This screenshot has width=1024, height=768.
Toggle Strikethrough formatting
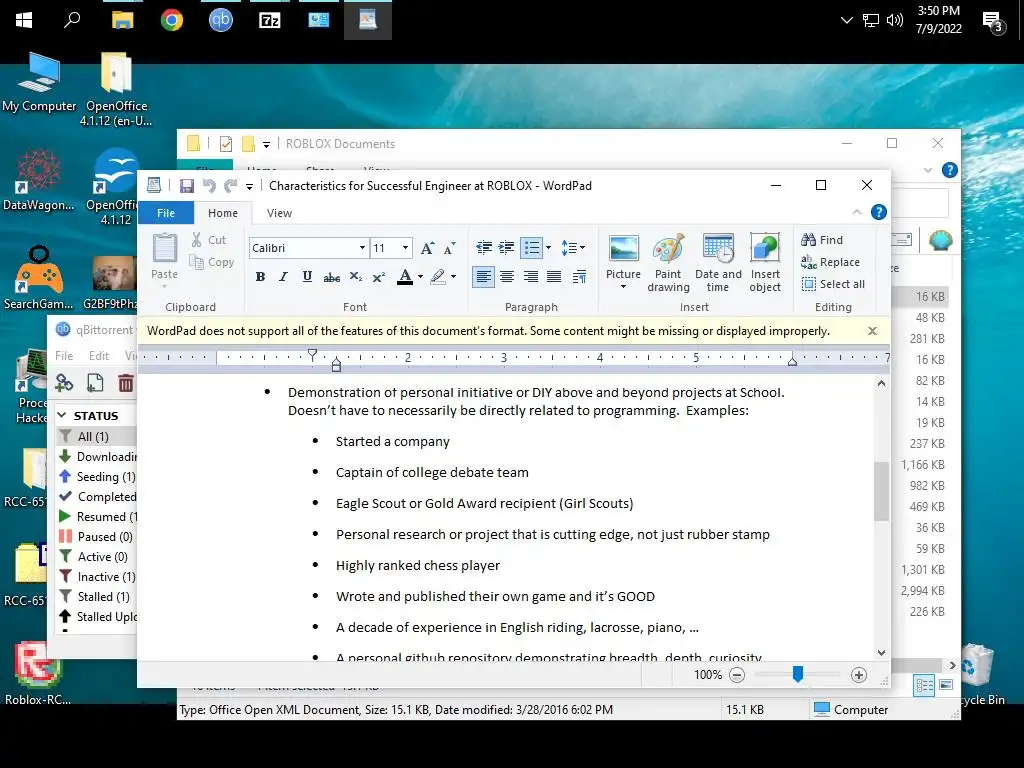[331, 276]
